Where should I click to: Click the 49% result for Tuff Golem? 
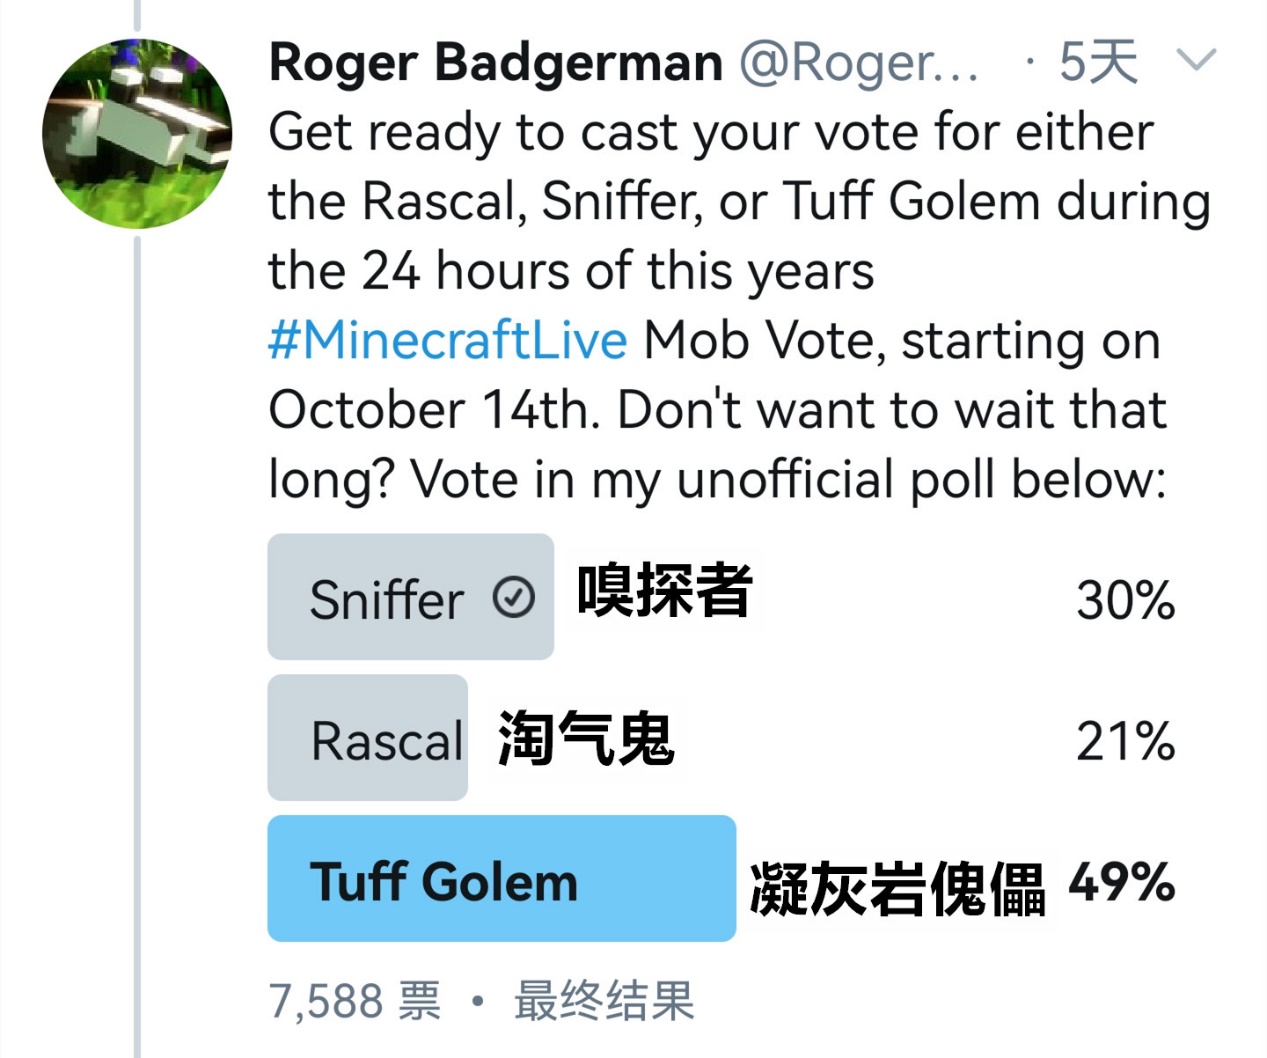(1122, 883)
